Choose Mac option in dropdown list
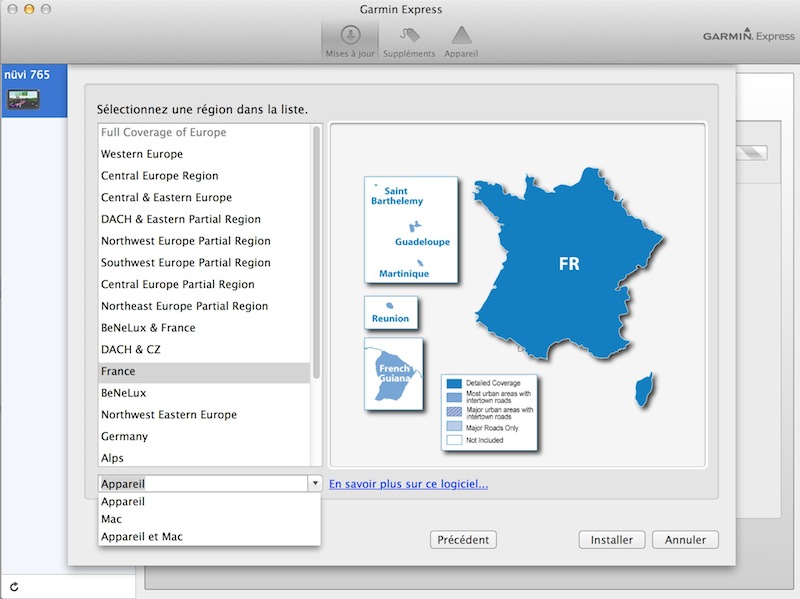Image resolution: width=800 pixels, height=599 pixels. pos(209,519)
